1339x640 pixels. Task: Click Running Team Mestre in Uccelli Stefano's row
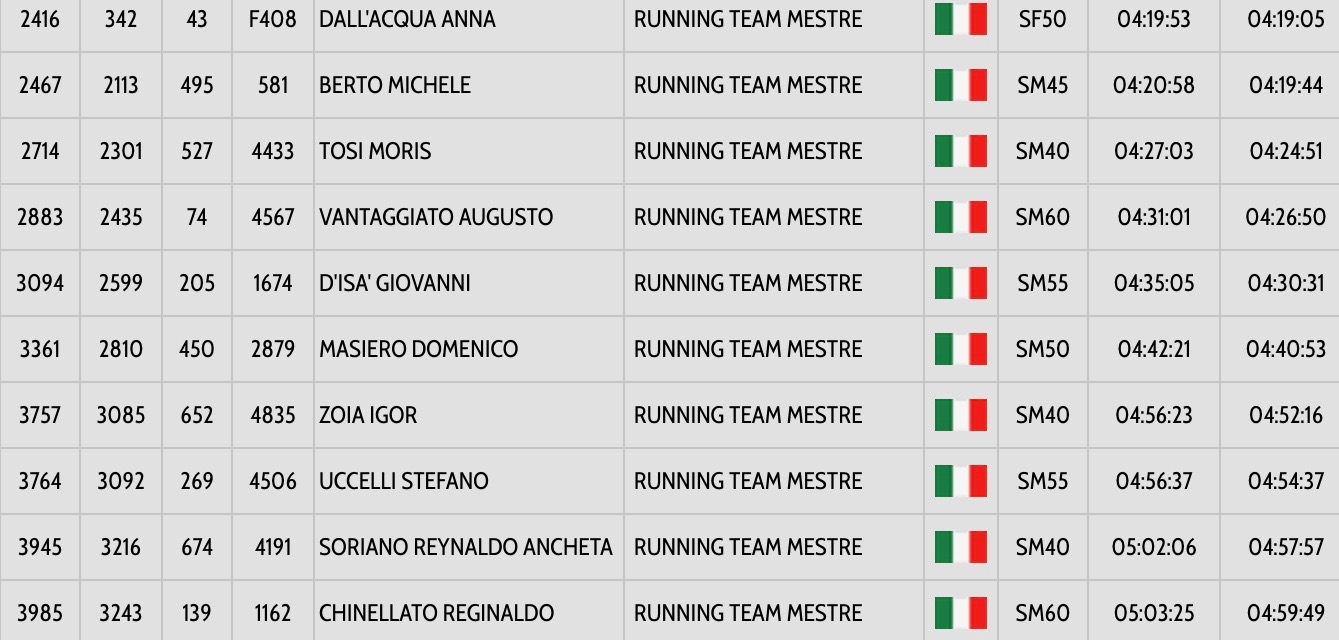(x=748, y=481)
